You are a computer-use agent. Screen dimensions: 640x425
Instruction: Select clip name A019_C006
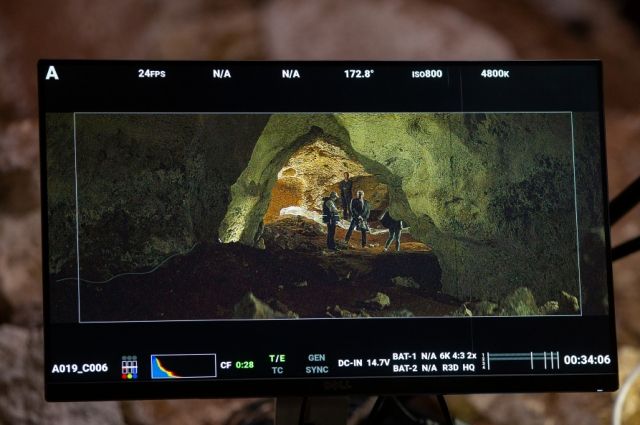[x=80, y=368]
